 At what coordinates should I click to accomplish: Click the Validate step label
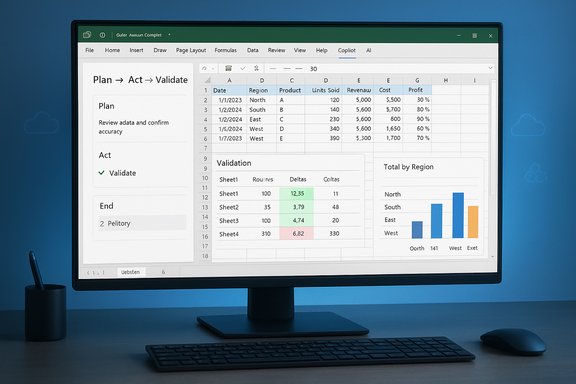tap(122, 173)
